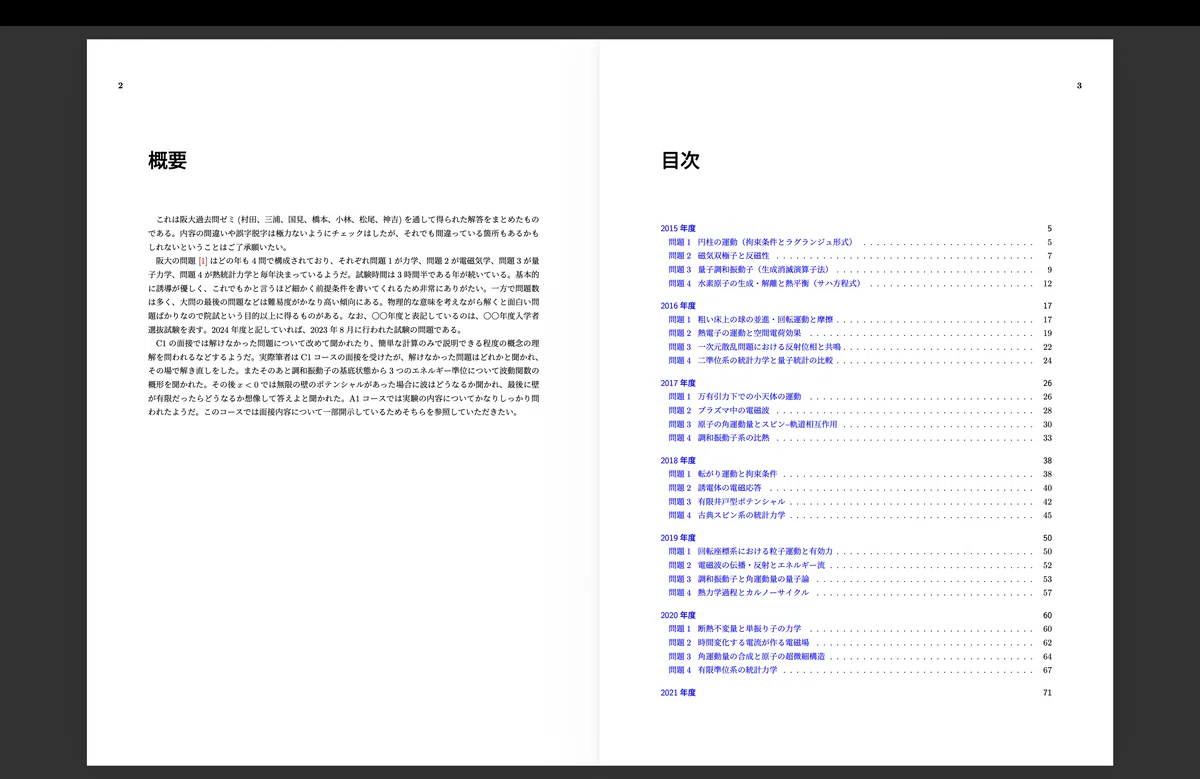Open the 2016年度 contents link

[677, 305]
